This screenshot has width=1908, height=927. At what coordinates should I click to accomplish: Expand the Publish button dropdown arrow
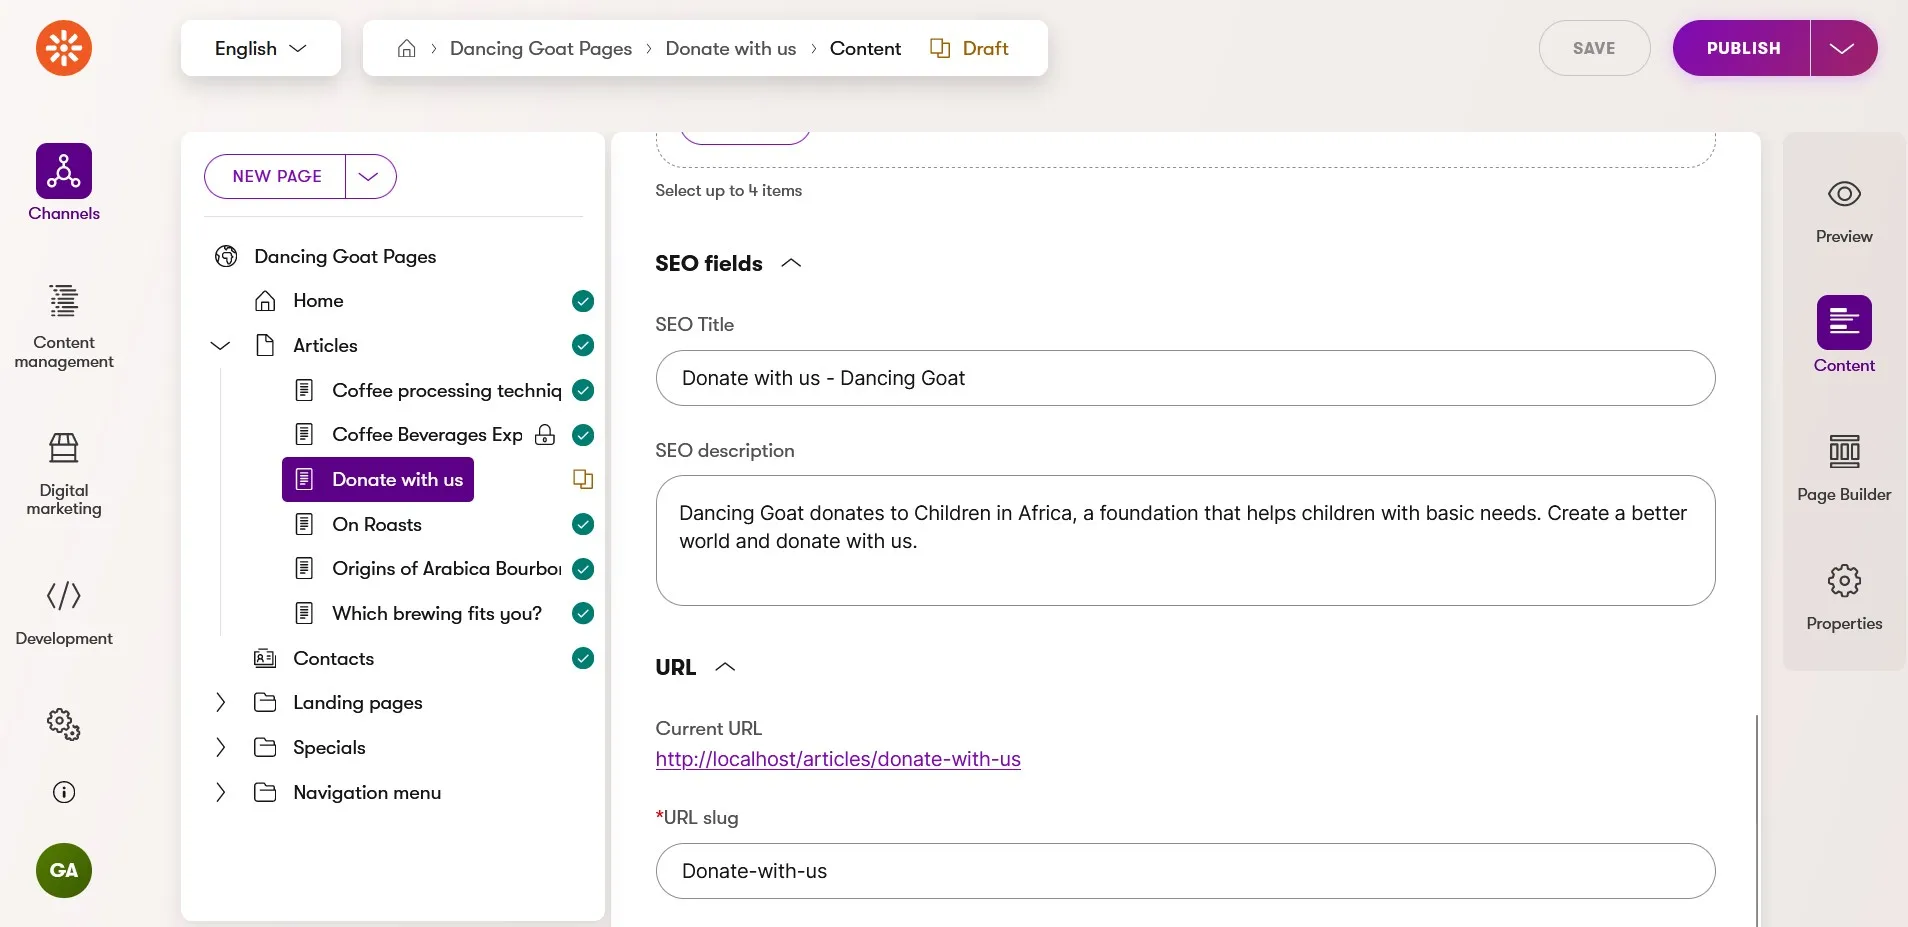1843,48
